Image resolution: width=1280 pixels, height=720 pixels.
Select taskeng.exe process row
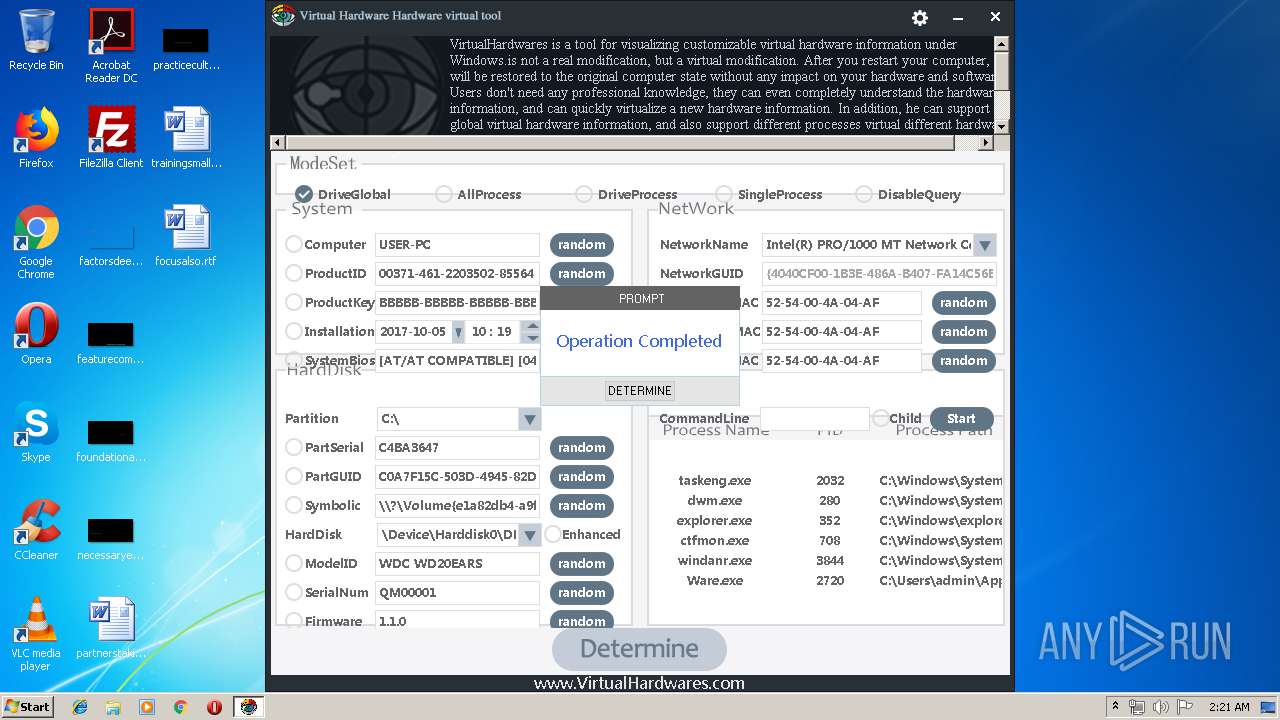[x=826, y=481]
